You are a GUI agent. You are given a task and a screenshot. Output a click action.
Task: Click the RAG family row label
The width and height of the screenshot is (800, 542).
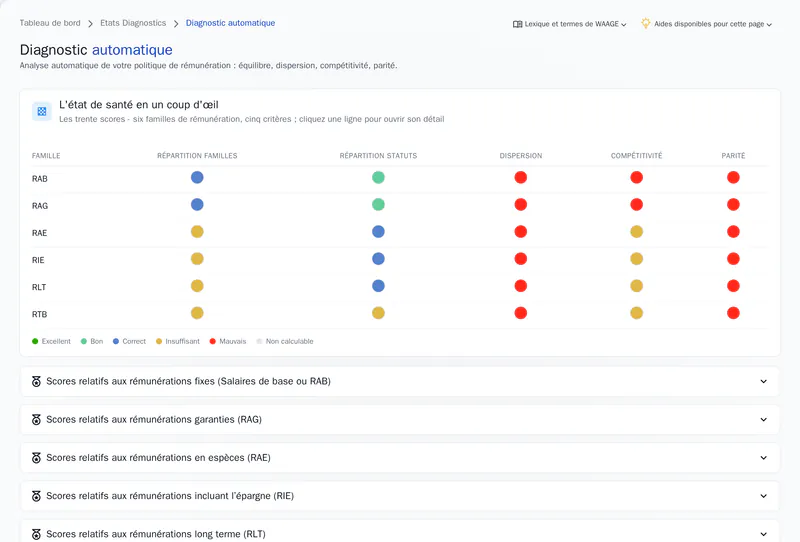[40, 206]
